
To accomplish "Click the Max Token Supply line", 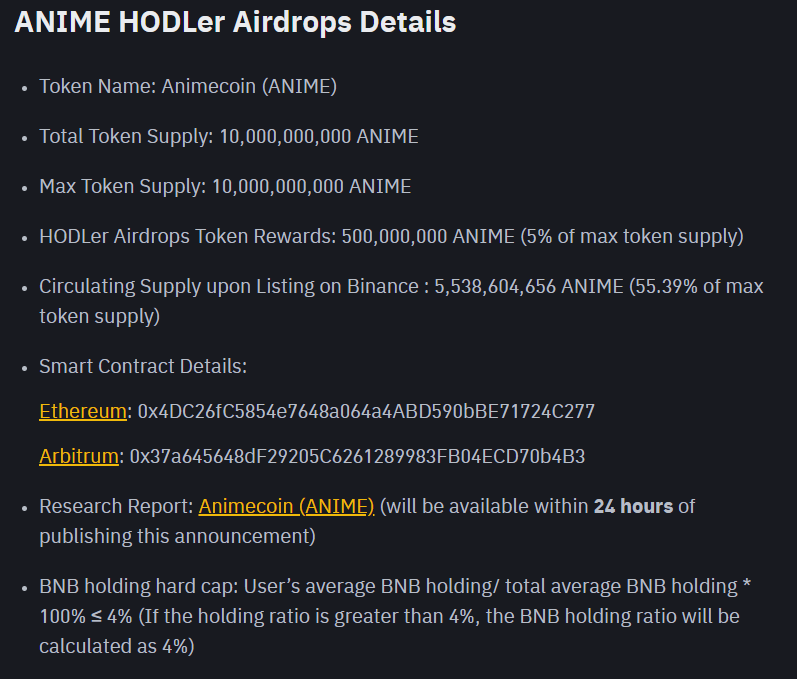I will pyautogui.click(x=225, y=187).
